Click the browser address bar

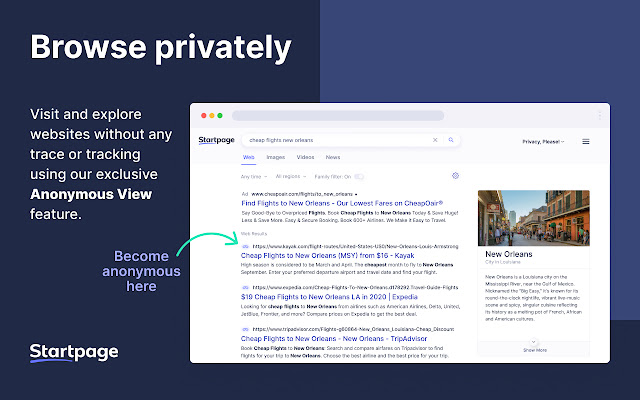pyautogui.click(x=338, y=116)
